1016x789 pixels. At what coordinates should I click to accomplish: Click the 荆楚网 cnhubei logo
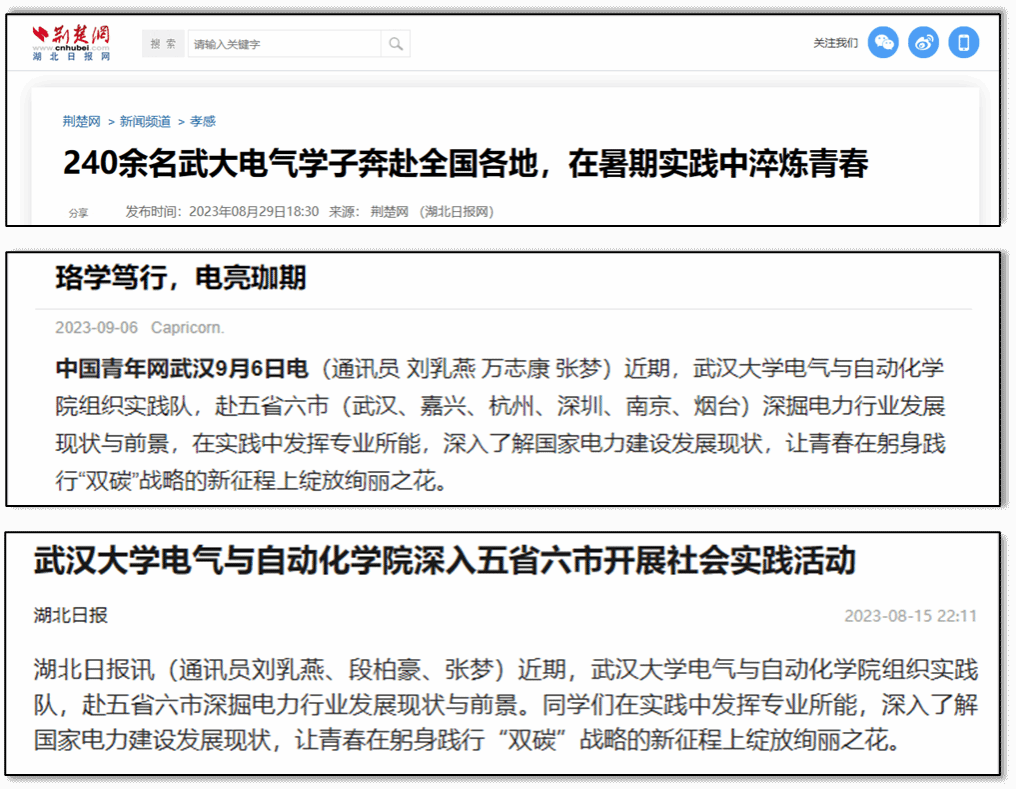pyautogui.click(x=71, y=43)
